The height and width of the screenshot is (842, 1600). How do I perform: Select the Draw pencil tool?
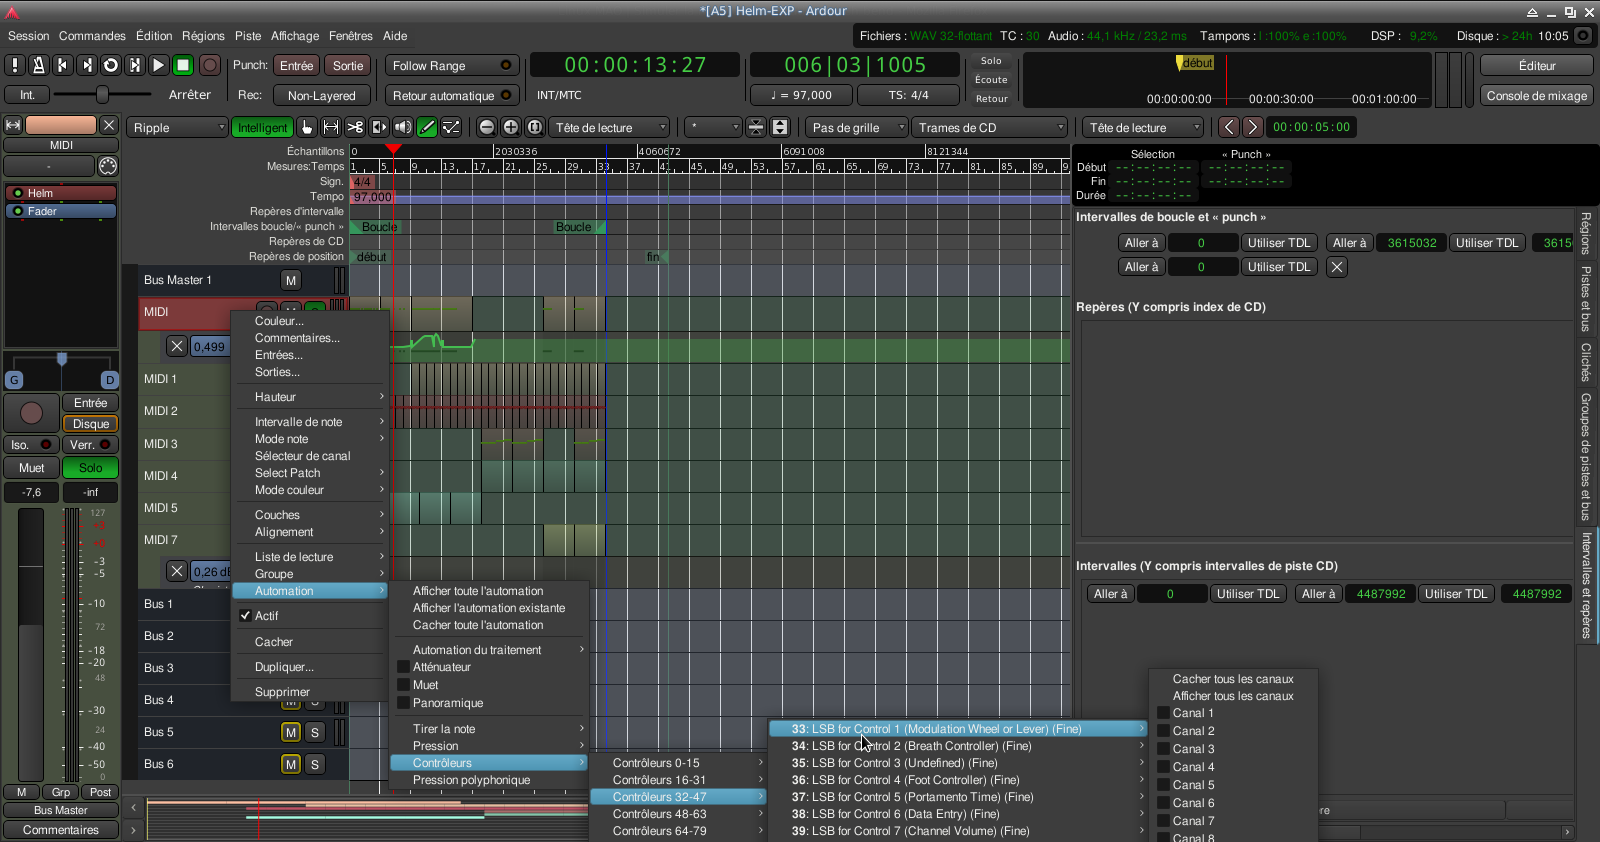pyautogui.click(x=427, y=127)
